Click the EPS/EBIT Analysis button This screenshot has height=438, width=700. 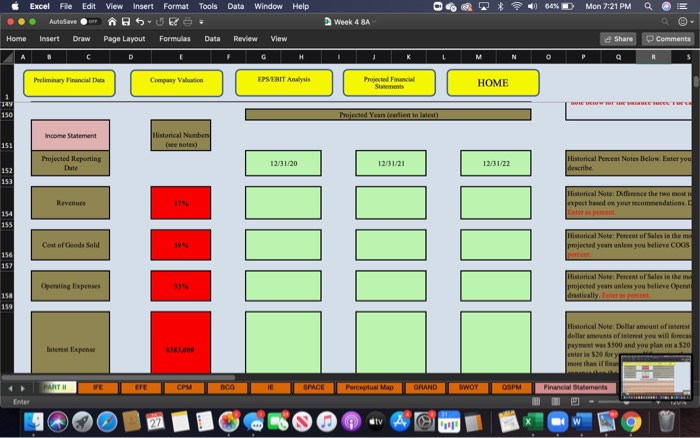284,83
